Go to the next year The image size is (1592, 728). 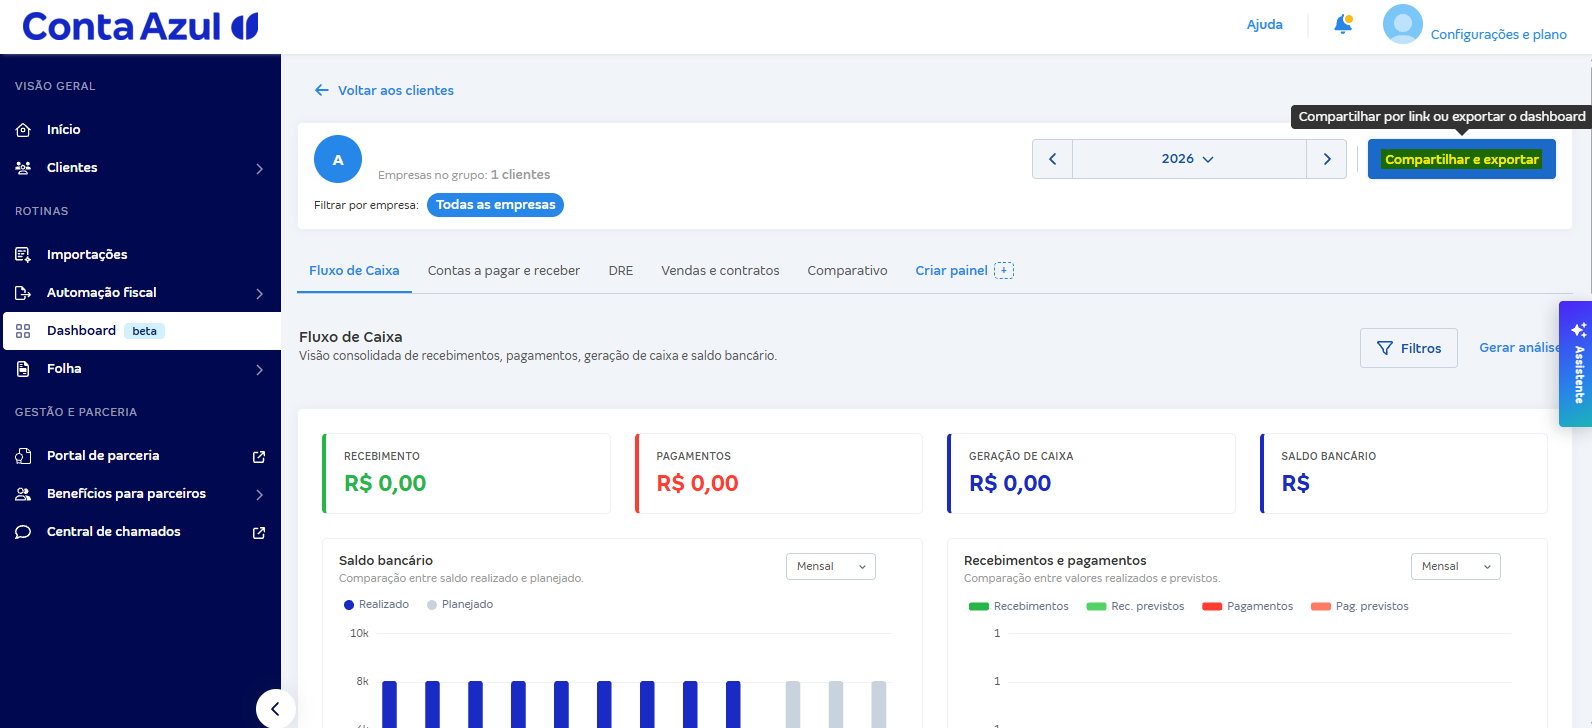[x=1327, y=159]
